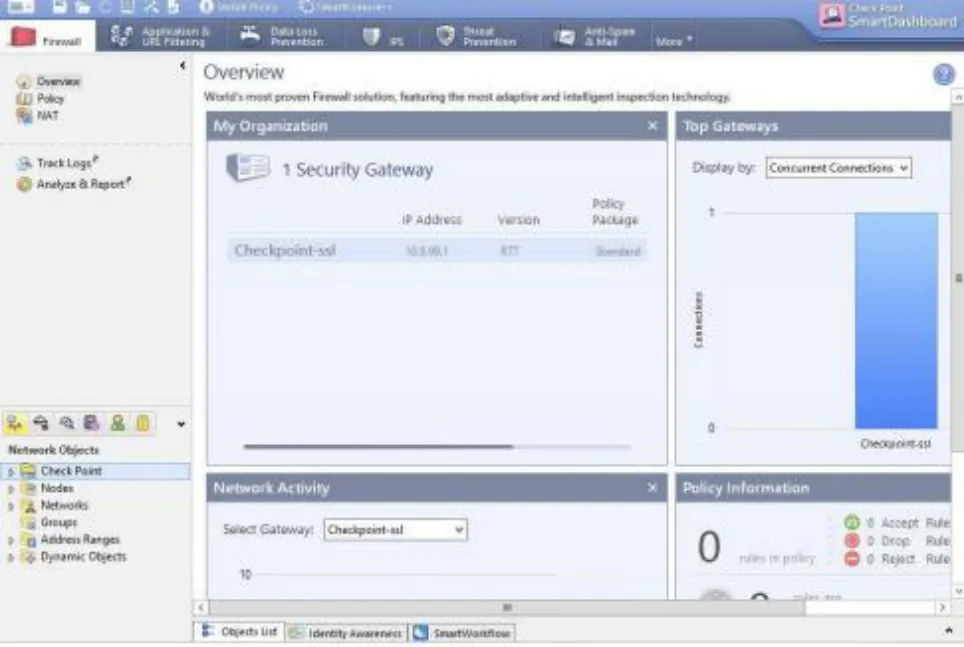Expand the Check Point tree node
The height and width of the screenshot is (647, 964).
(10, 472)
